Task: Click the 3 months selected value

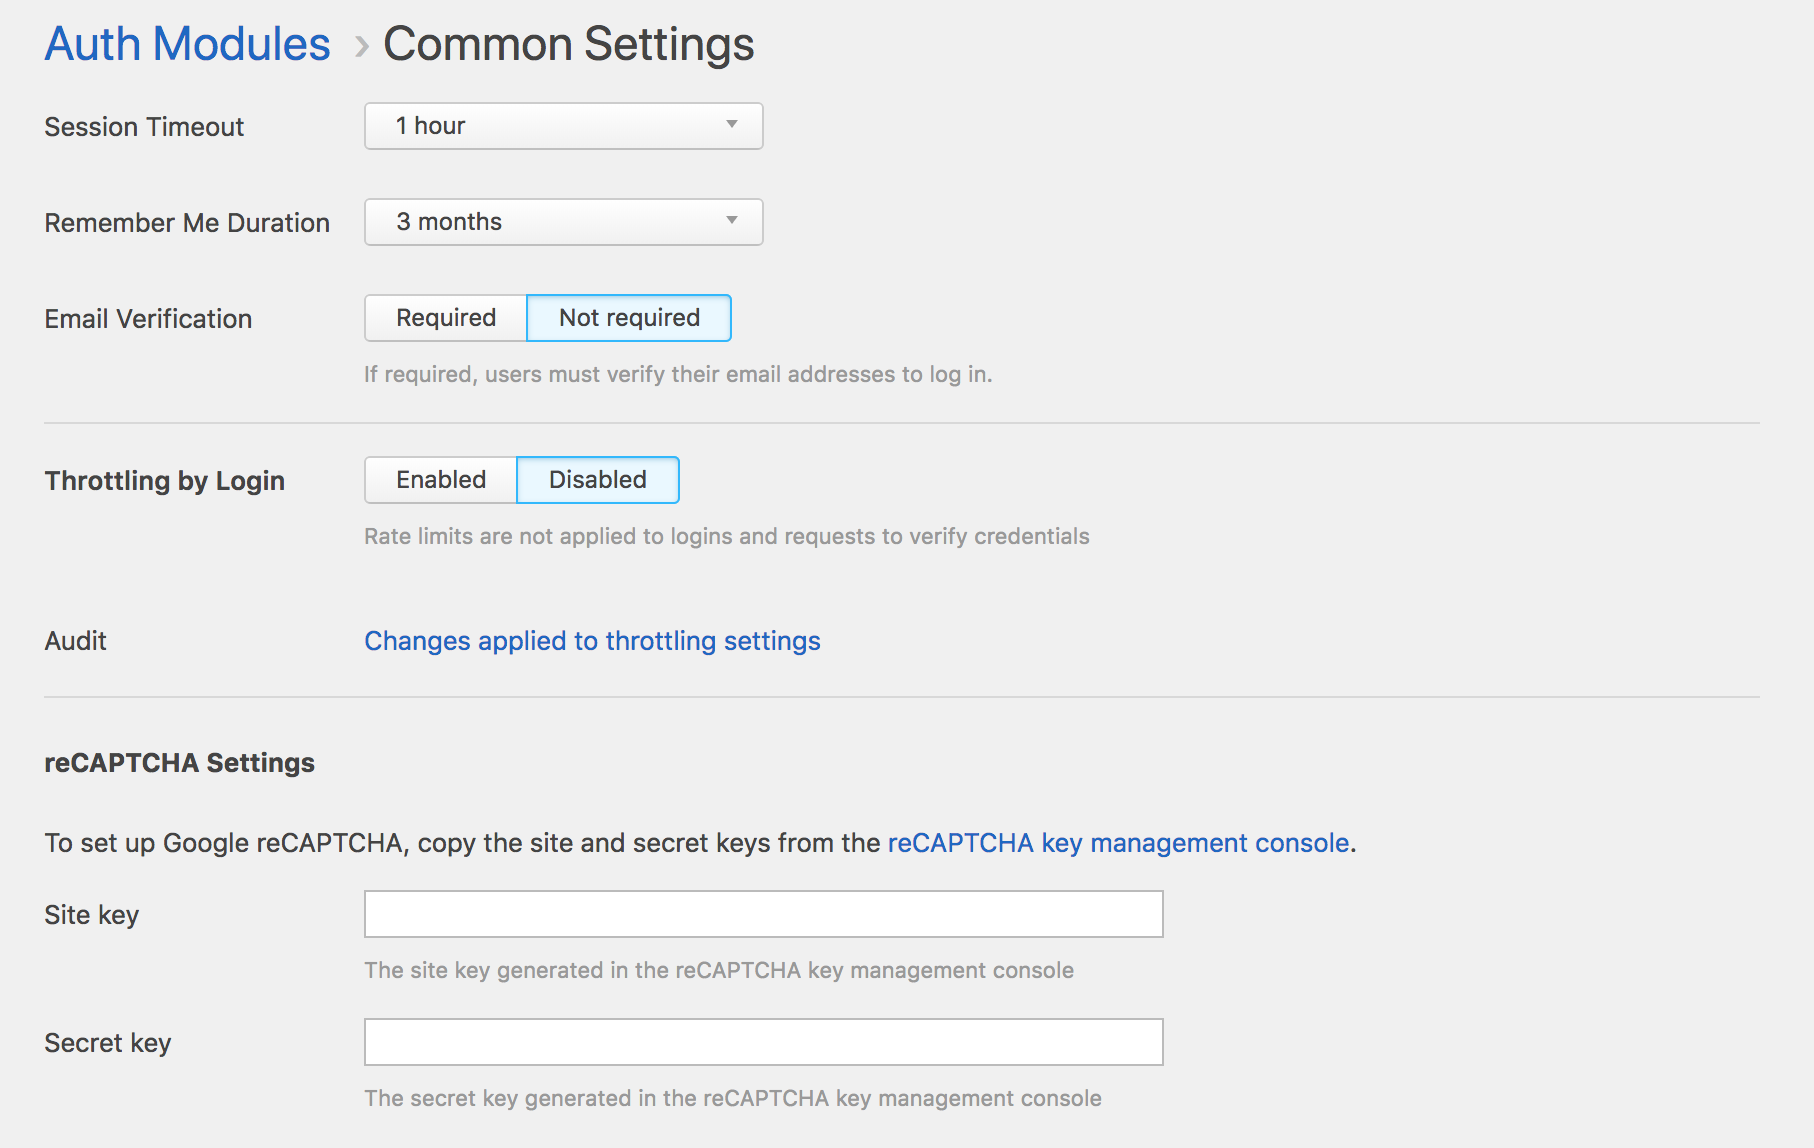Action: click(x=449, y=222)
